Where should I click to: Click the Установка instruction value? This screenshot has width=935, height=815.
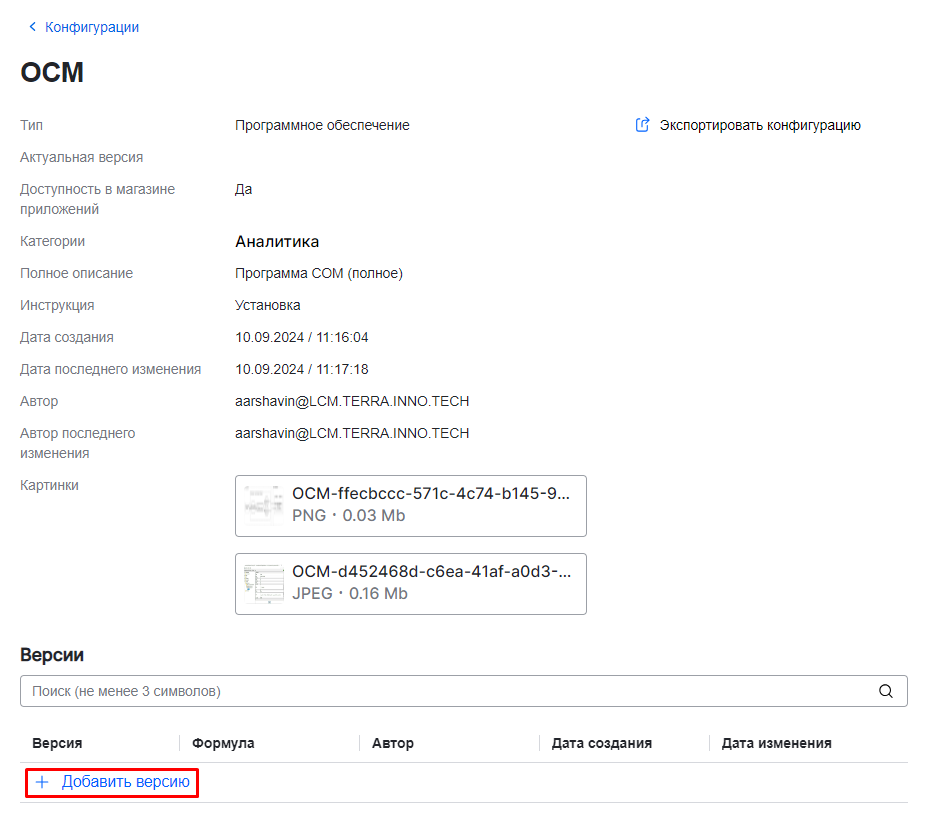coord(267,305)
